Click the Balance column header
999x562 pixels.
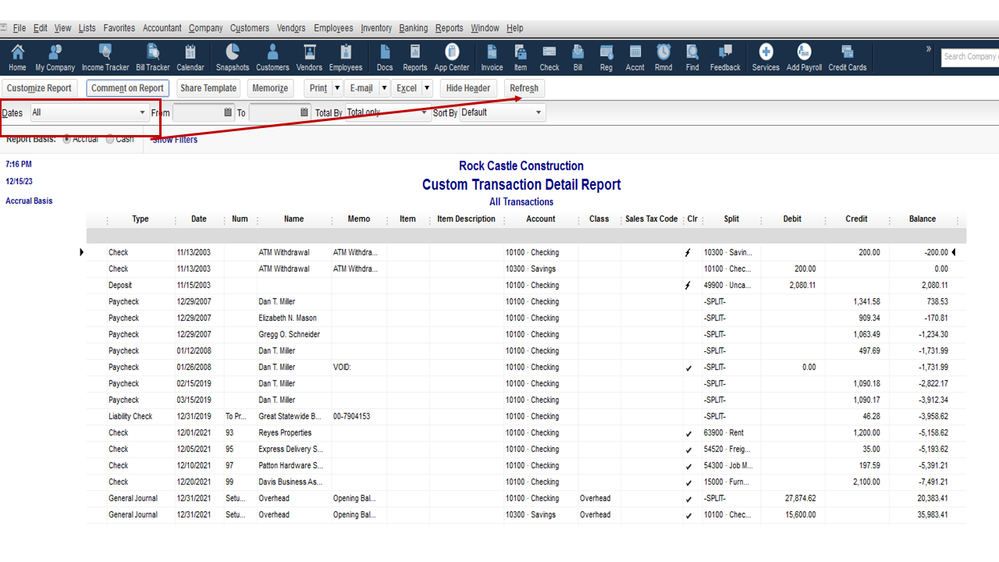point(922,219)
